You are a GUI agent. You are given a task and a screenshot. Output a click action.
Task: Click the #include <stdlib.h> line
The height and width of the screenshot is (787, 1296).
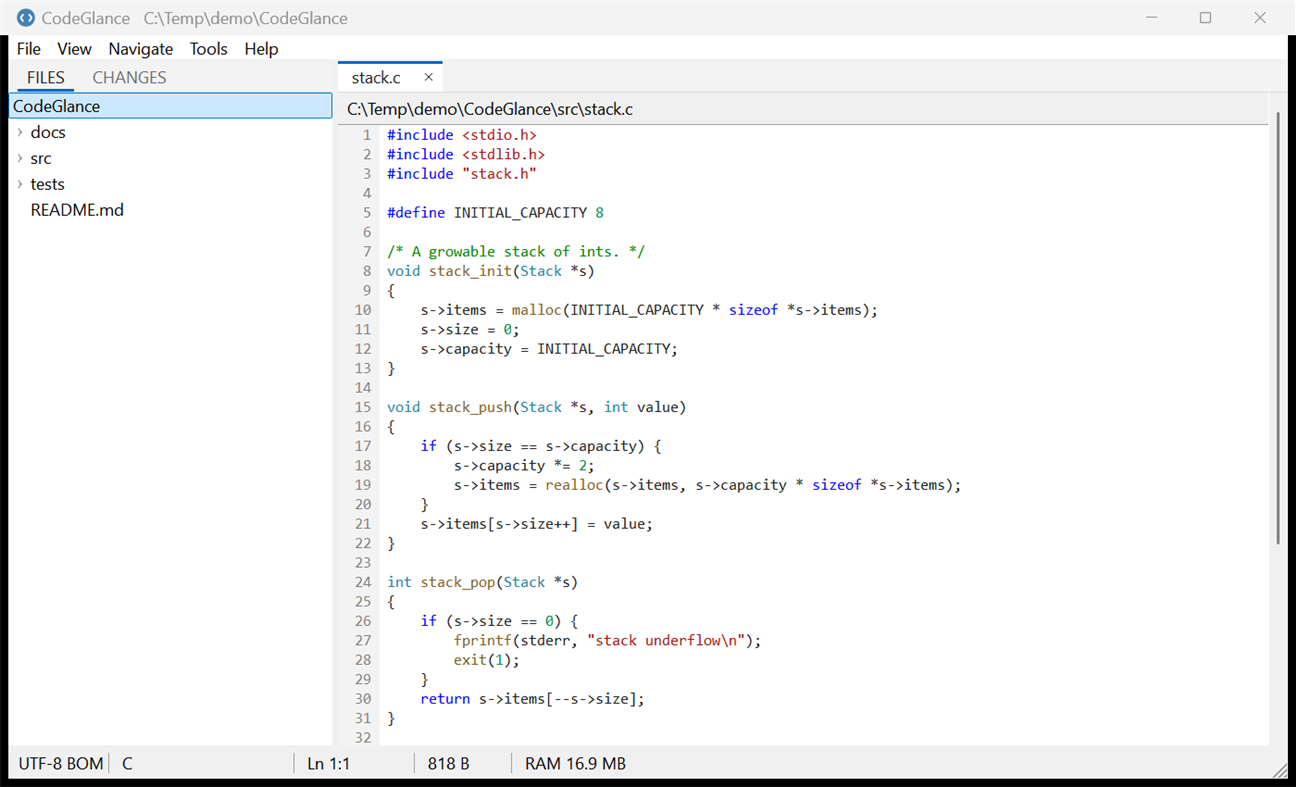[x=466, y=154]
